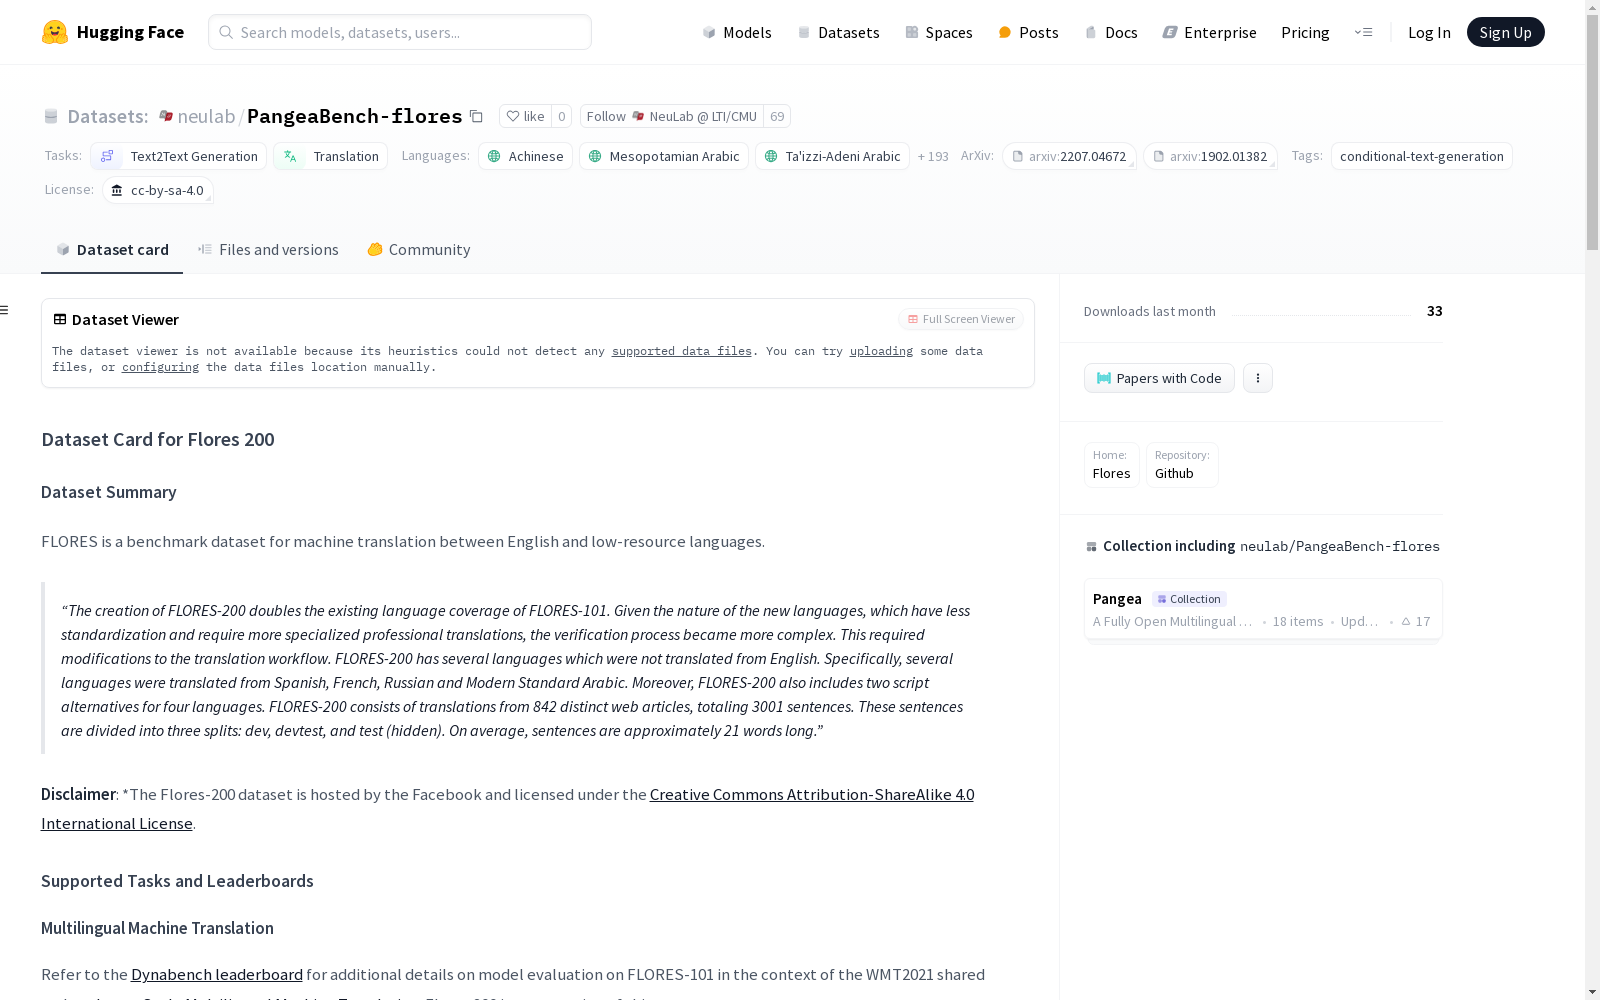Click the Papers with Code button

point(1159,378)
